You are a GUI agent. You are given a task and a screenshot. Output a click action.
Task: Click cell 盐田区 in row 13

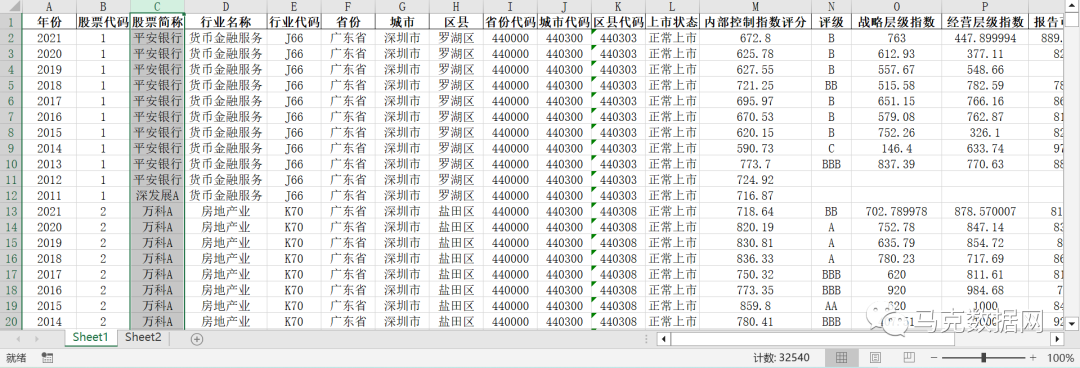tap(456, 212)
